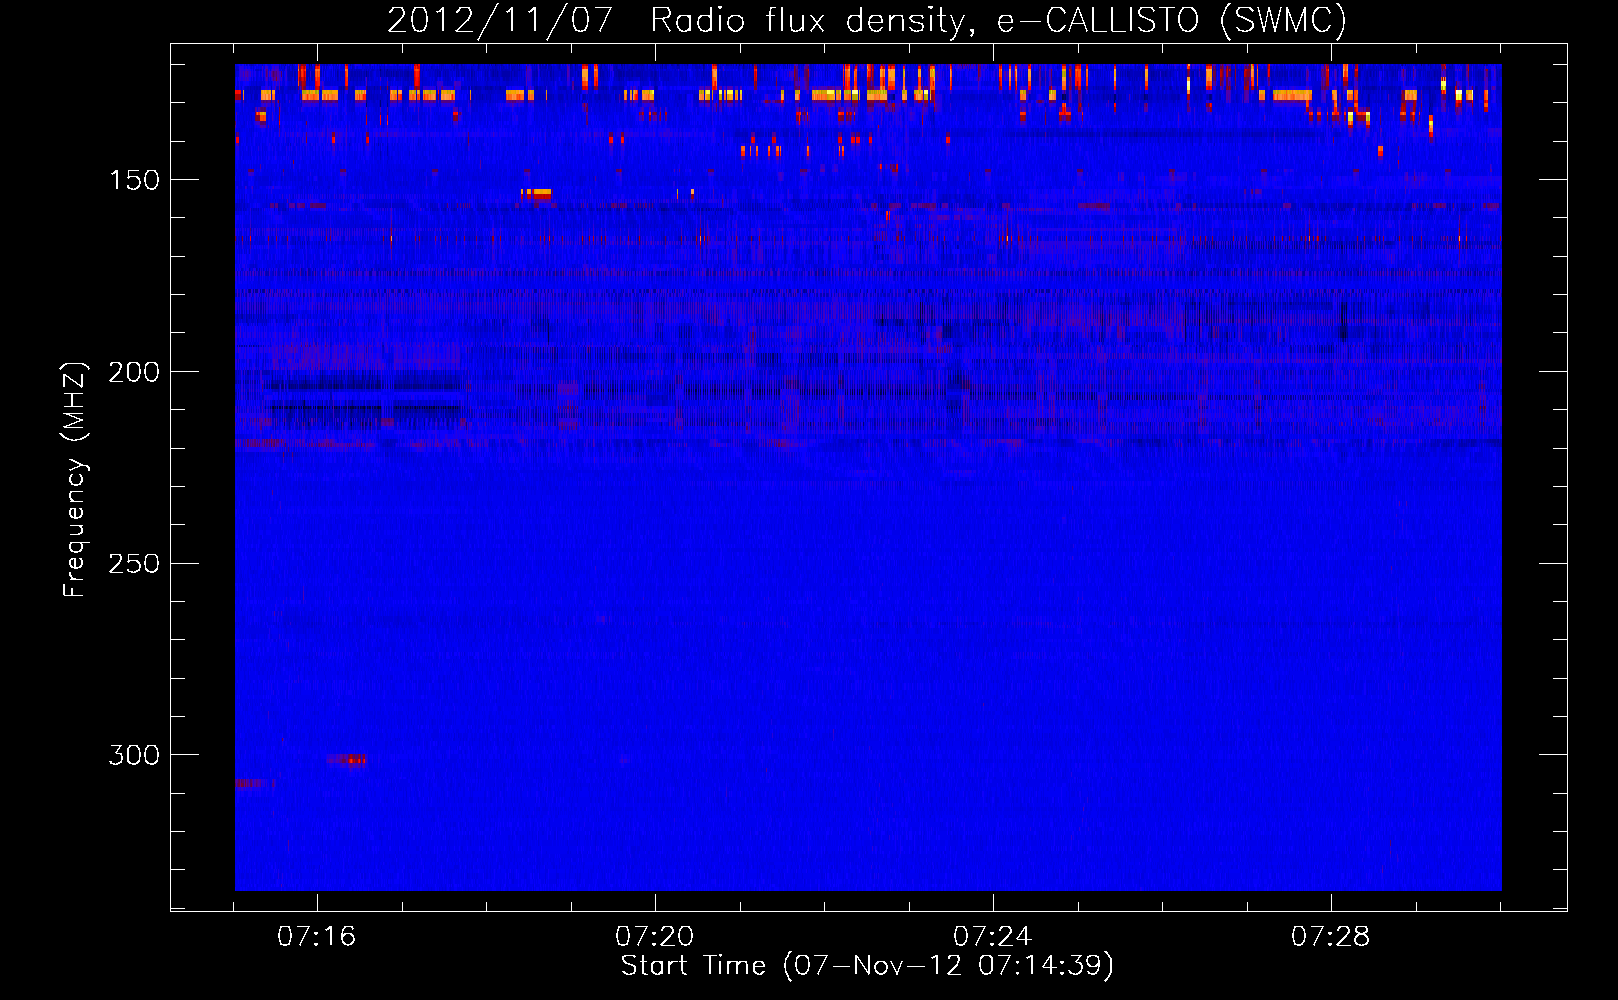Click the 07:20 time tick label
The width and height of the screenshot is (1618, 1000).
pyautogui.click(x=655, y=937)
